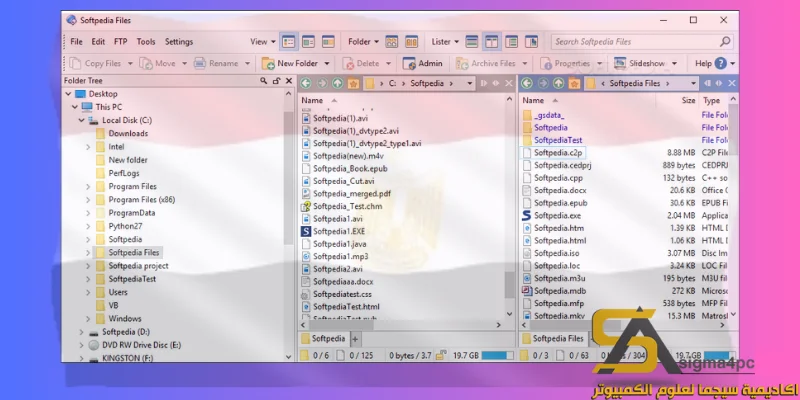Select the Softpedia Files folder tab
The width and height of the screenshot is (800, 400).
(x=553, y=338)
